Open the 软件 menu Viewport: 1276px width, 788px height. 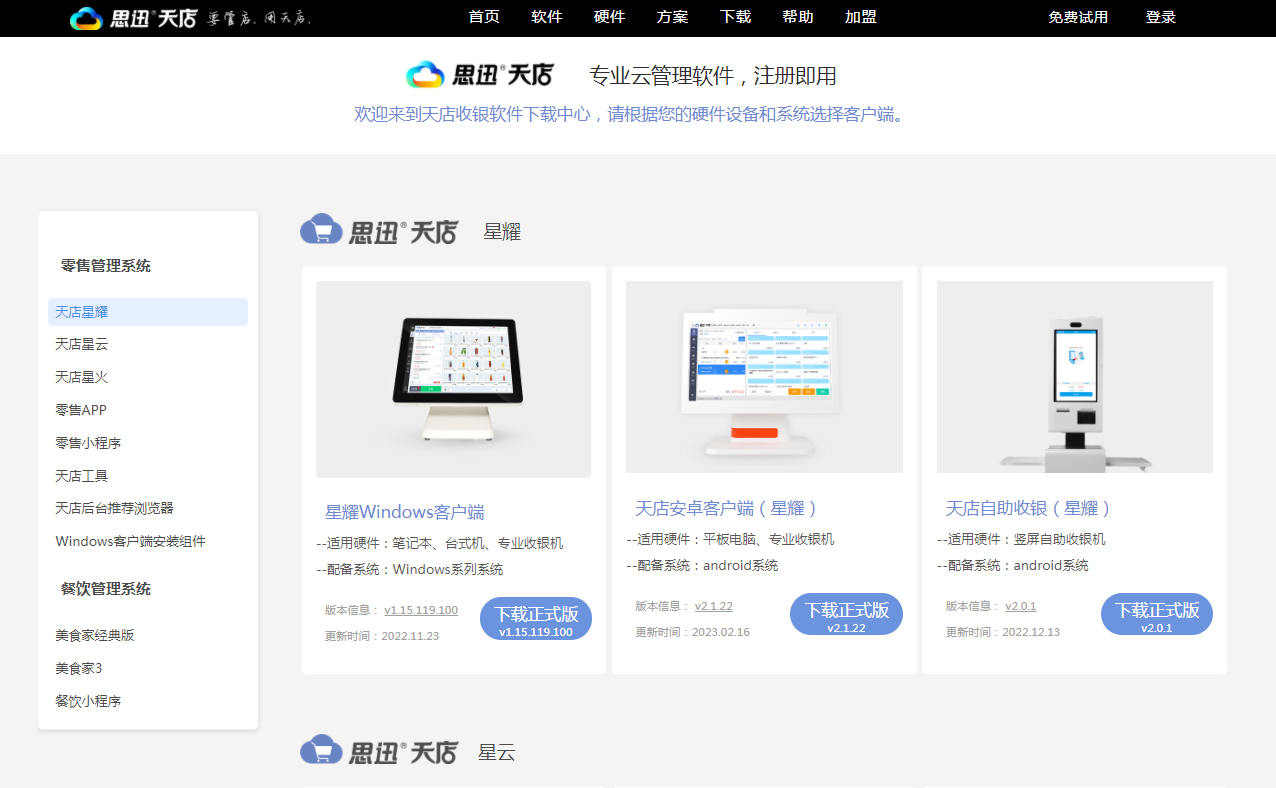[547, 17]
